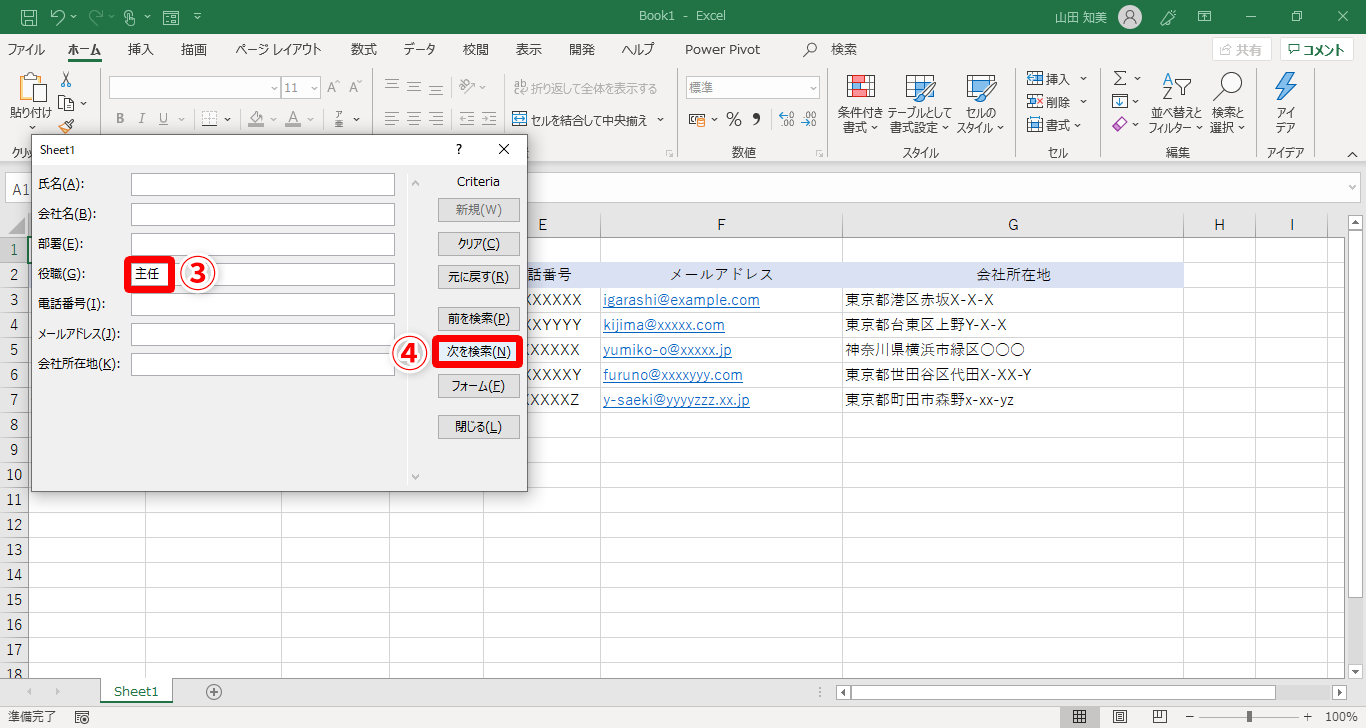Click the Fill down-arrow icon in editing group
The height and width of the screenshot is (728, 1366).
(1120, 101)
